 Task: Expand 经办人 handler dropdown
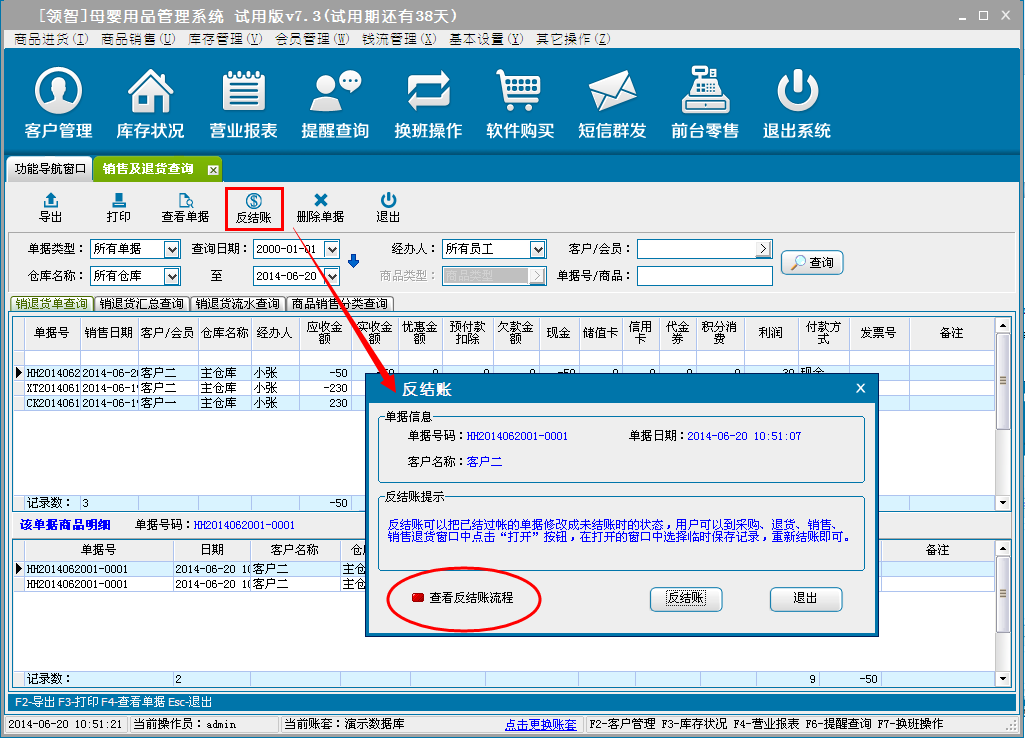[538, 249]
